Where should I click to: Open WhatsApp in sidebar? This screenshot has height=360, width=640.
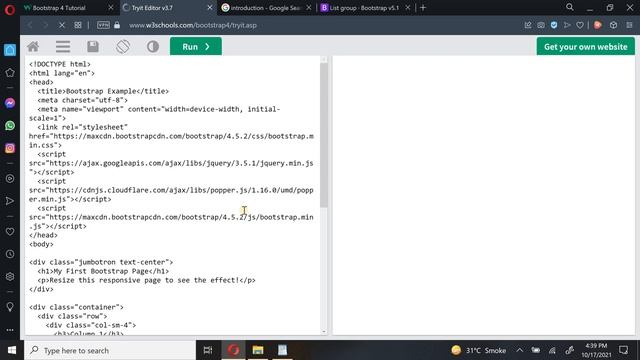10,125
